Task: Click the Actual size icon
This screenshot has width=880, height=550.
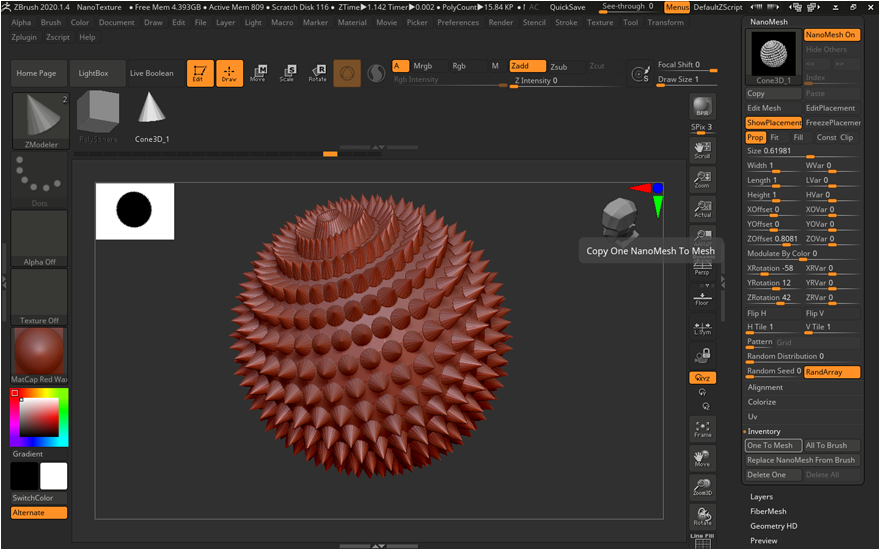Action: [x=702, y=209]
